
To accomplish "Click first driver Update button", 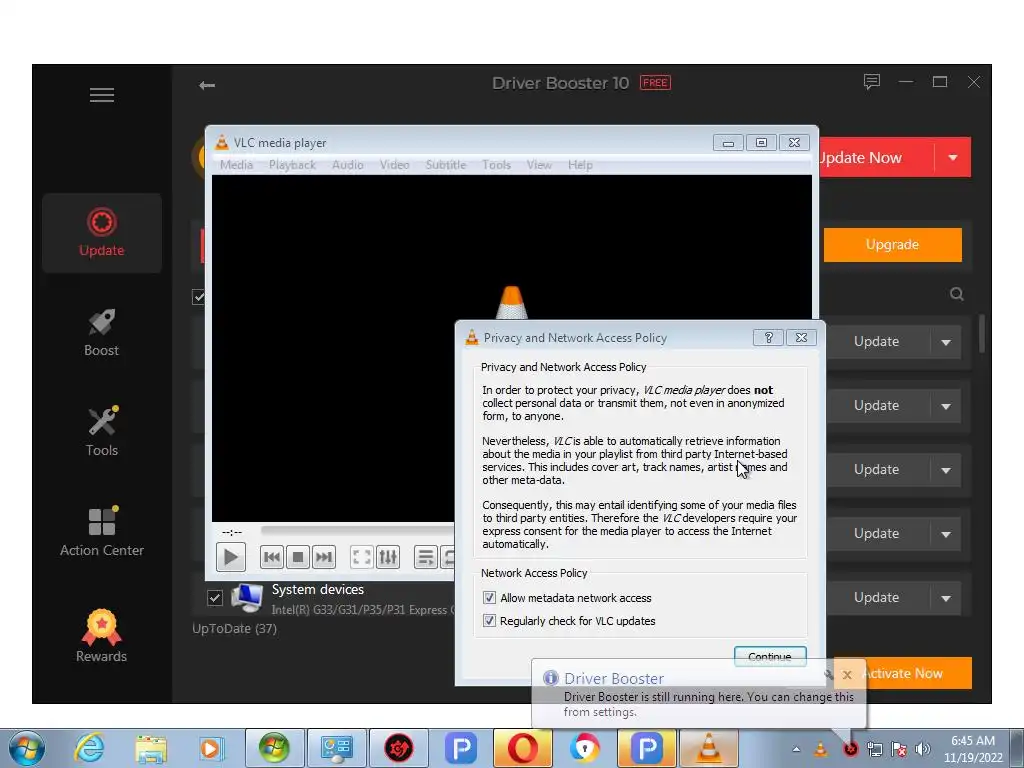I will [x=877, y=342].
